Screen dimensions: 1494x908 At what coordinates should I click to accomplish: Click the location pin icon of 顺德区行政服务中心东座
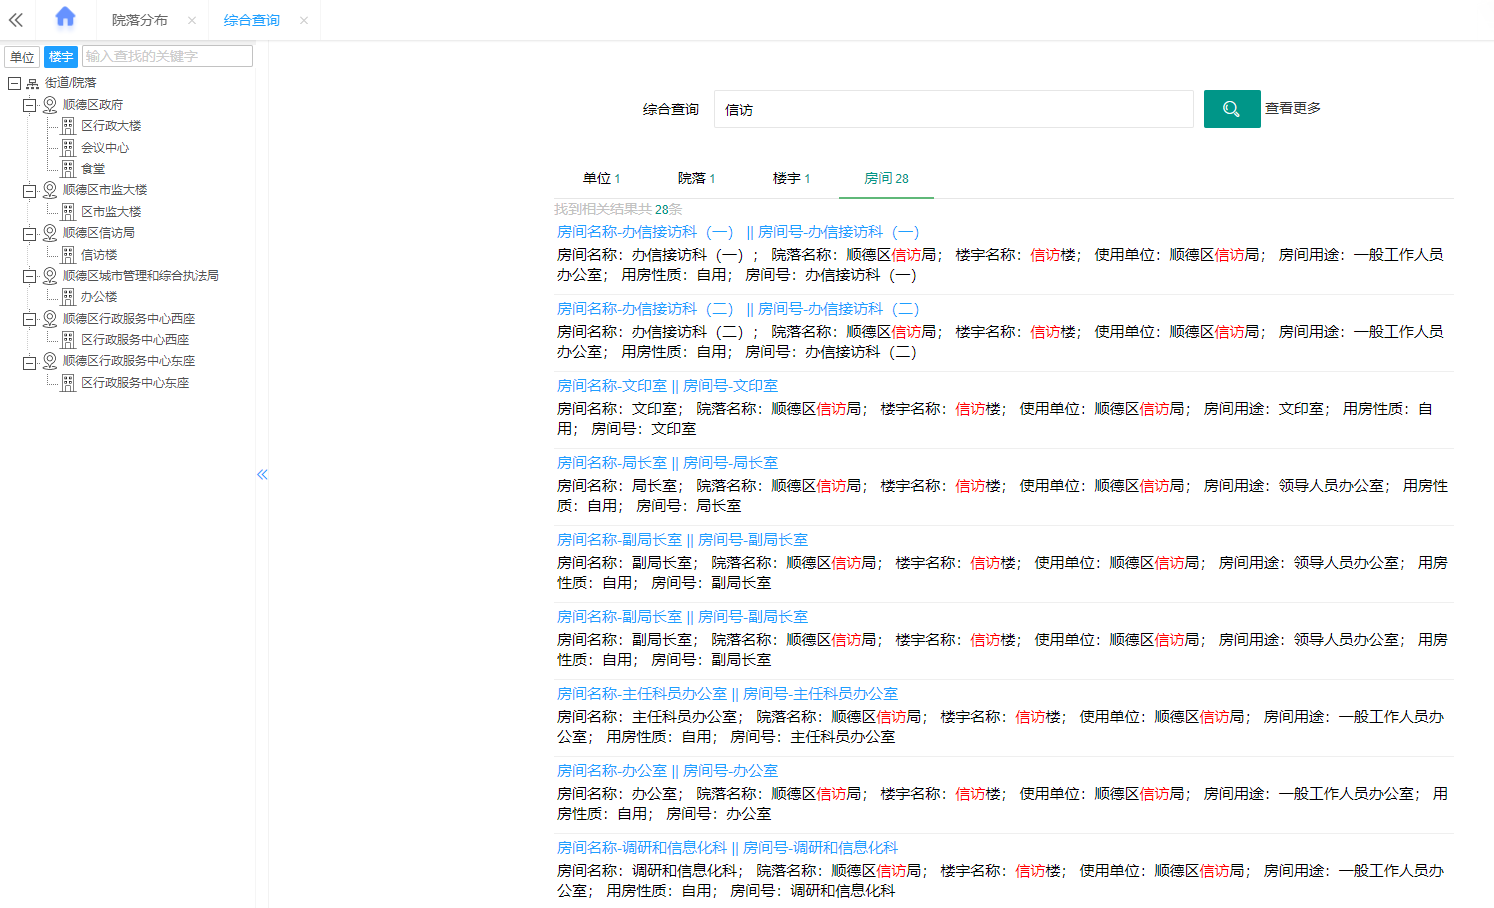50,360
